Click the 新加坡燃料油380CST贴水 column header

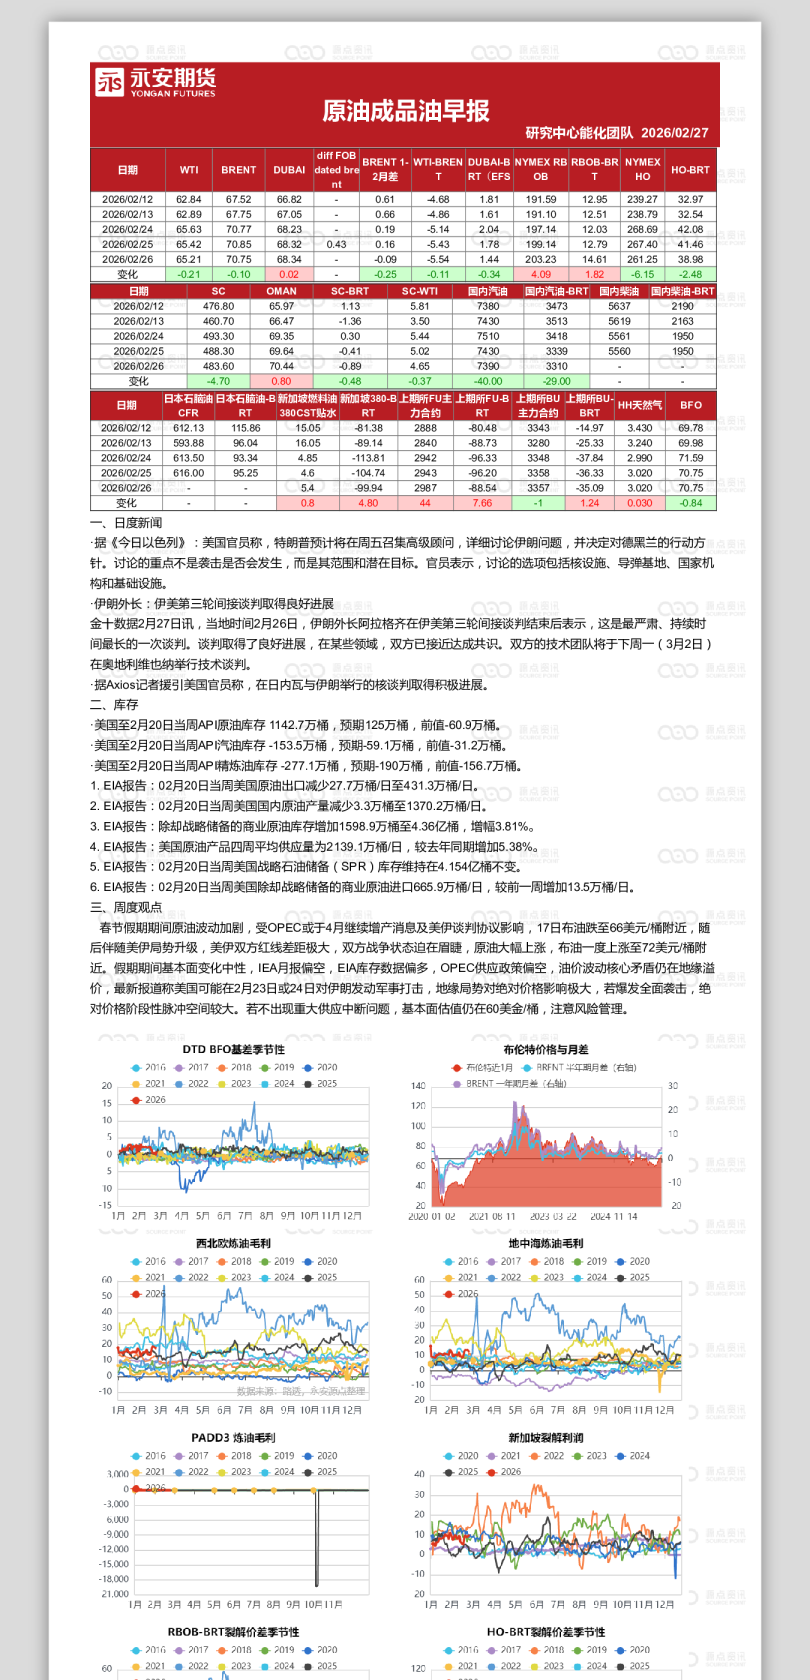coord(307,405)
